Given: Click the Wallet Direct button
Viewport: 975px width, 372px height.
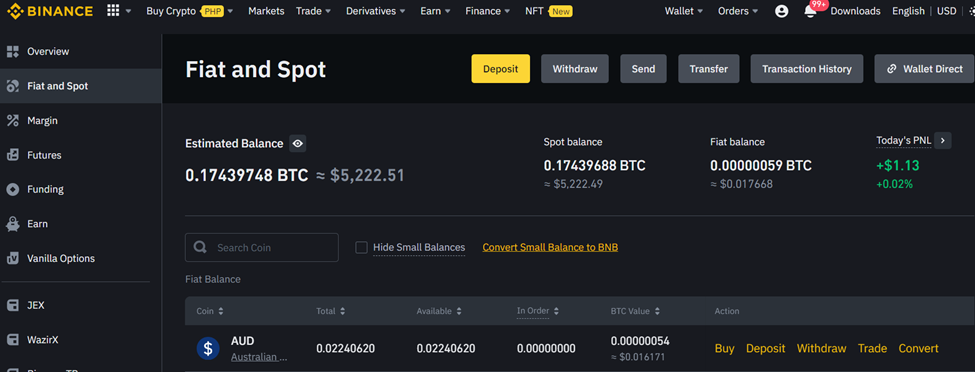Looking at the screenshot, I should coord(924,69).
